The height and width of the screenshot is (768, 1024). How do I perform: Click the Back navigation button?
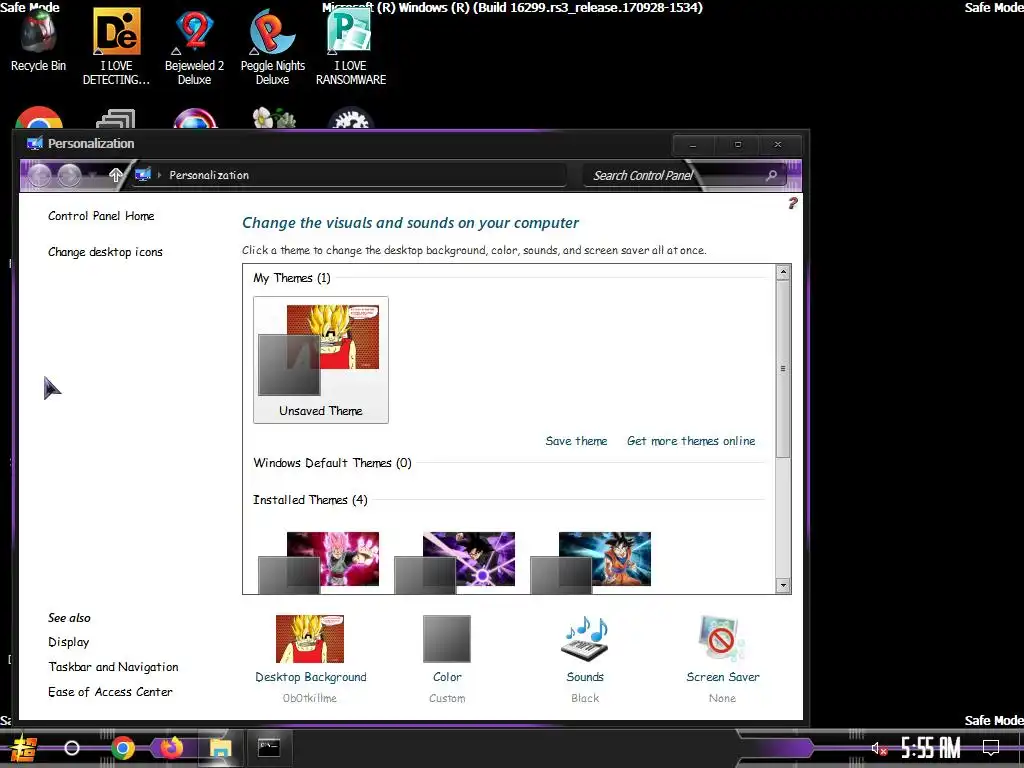pos(40,175)
